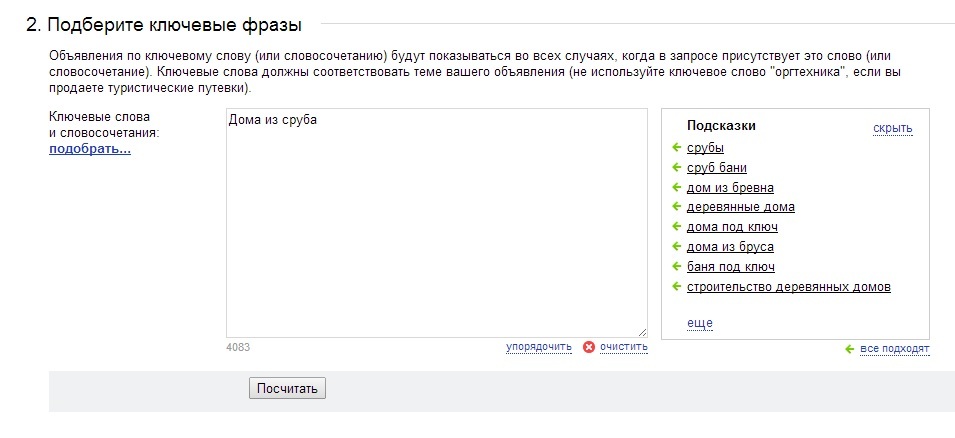Click green arrow beside все подходят
The image size is (955, 438).
850,349
